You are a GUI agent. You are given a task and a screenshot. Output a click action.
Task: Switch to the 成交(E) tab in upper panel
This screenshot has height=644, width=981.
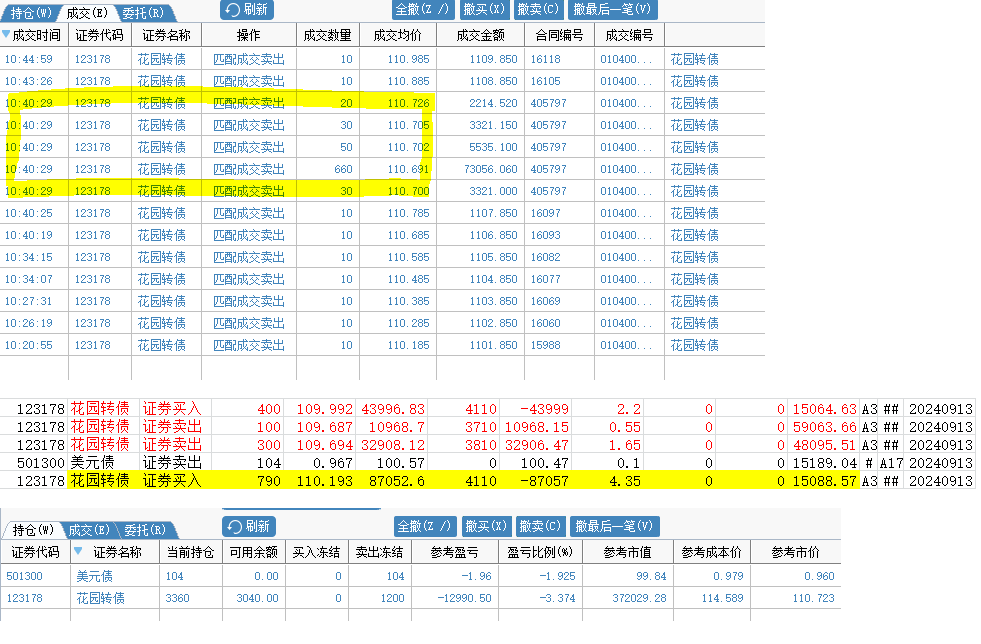click(x=87, y=13)
